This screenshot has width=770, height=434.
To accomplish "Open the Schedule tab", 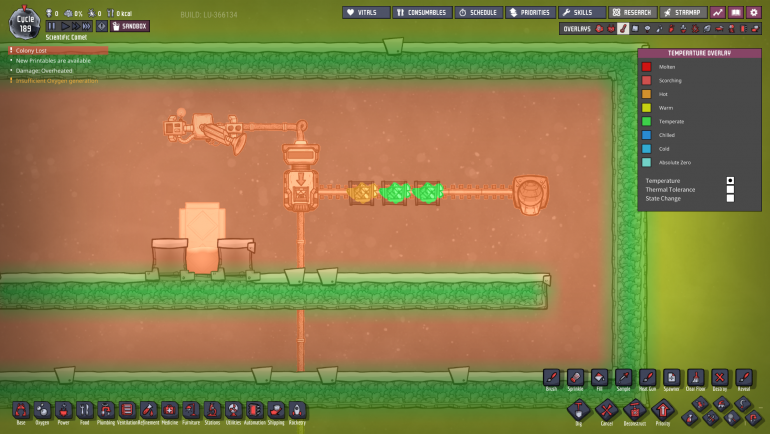I will (479, 12).
